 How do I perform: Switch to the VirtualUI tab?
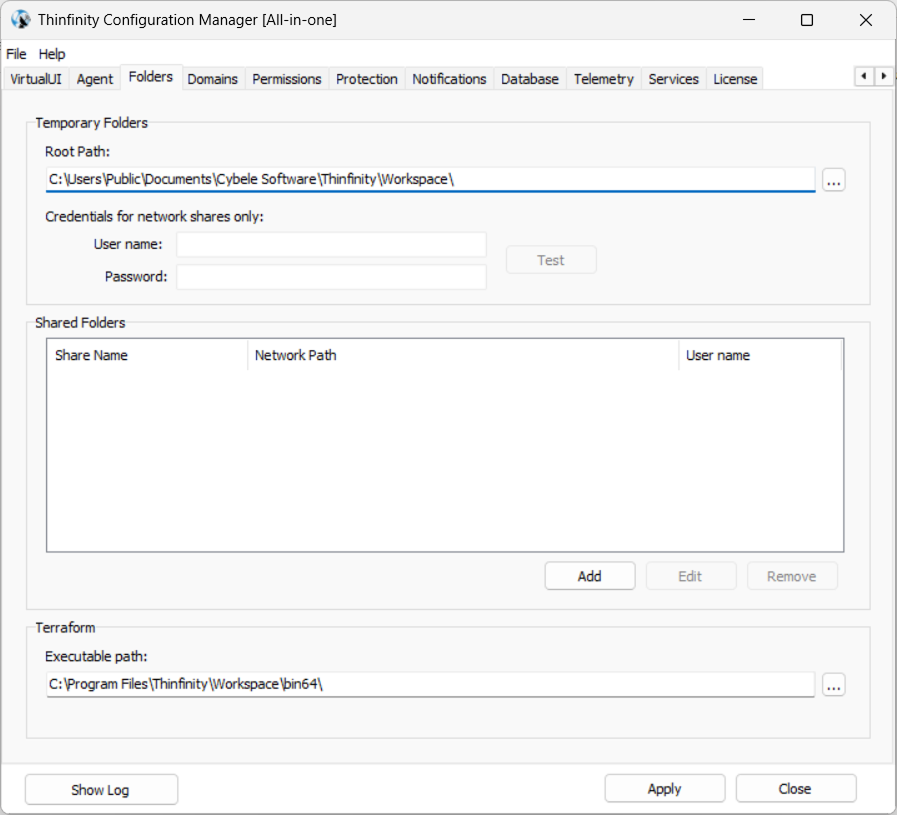(x=35, y=79)
